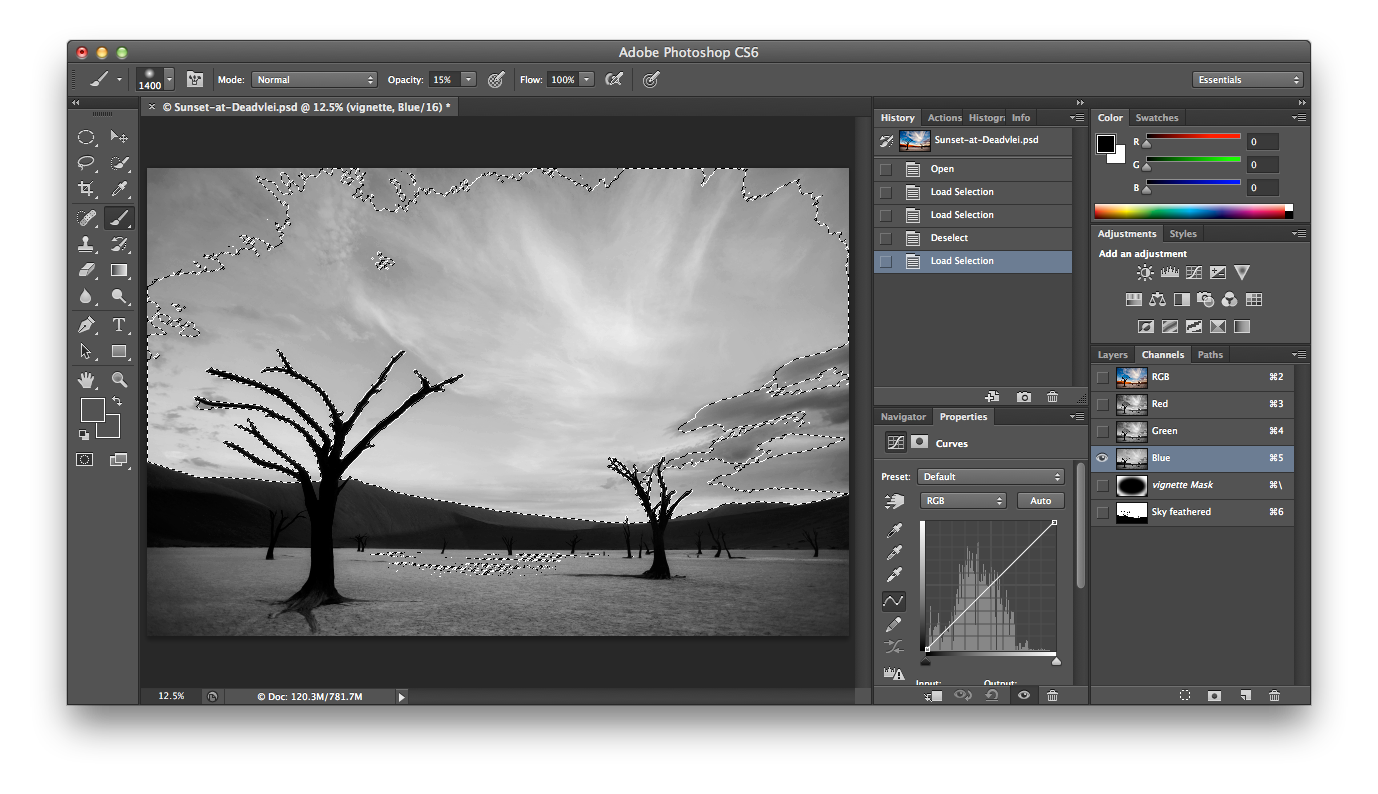
Task: Select the Move tool
Action: coord(119,137)
